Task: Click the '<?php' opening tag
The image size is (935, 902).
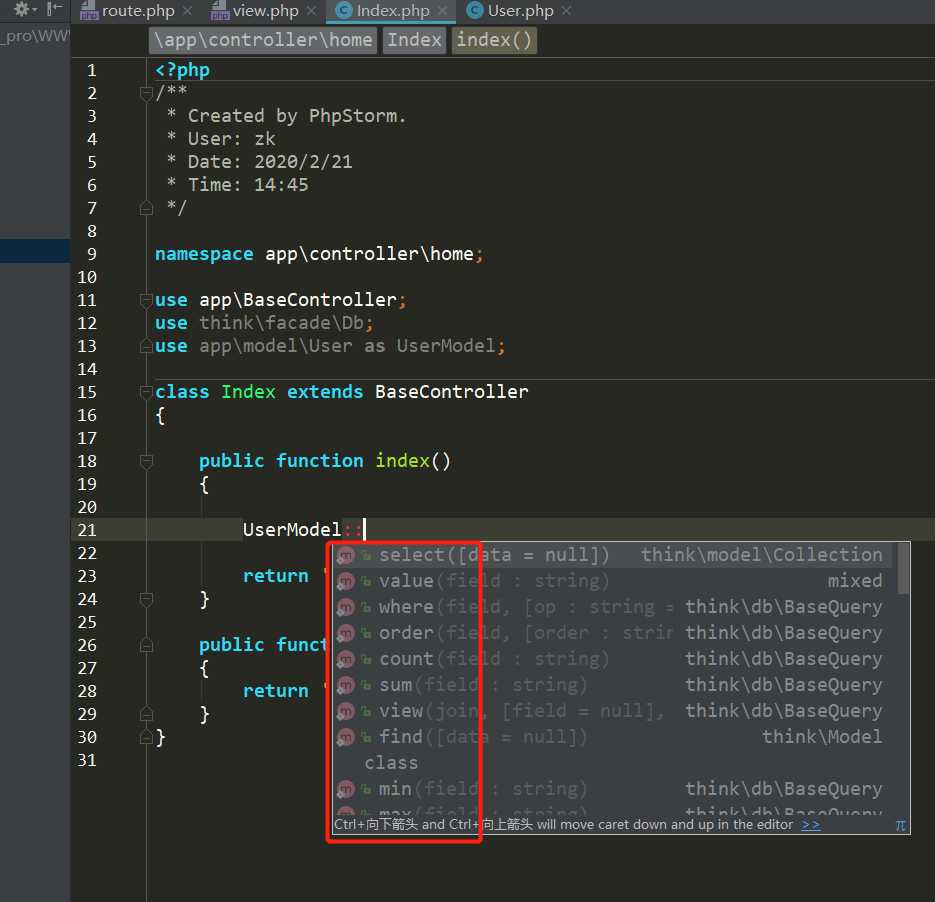Action: coord(182,70)
